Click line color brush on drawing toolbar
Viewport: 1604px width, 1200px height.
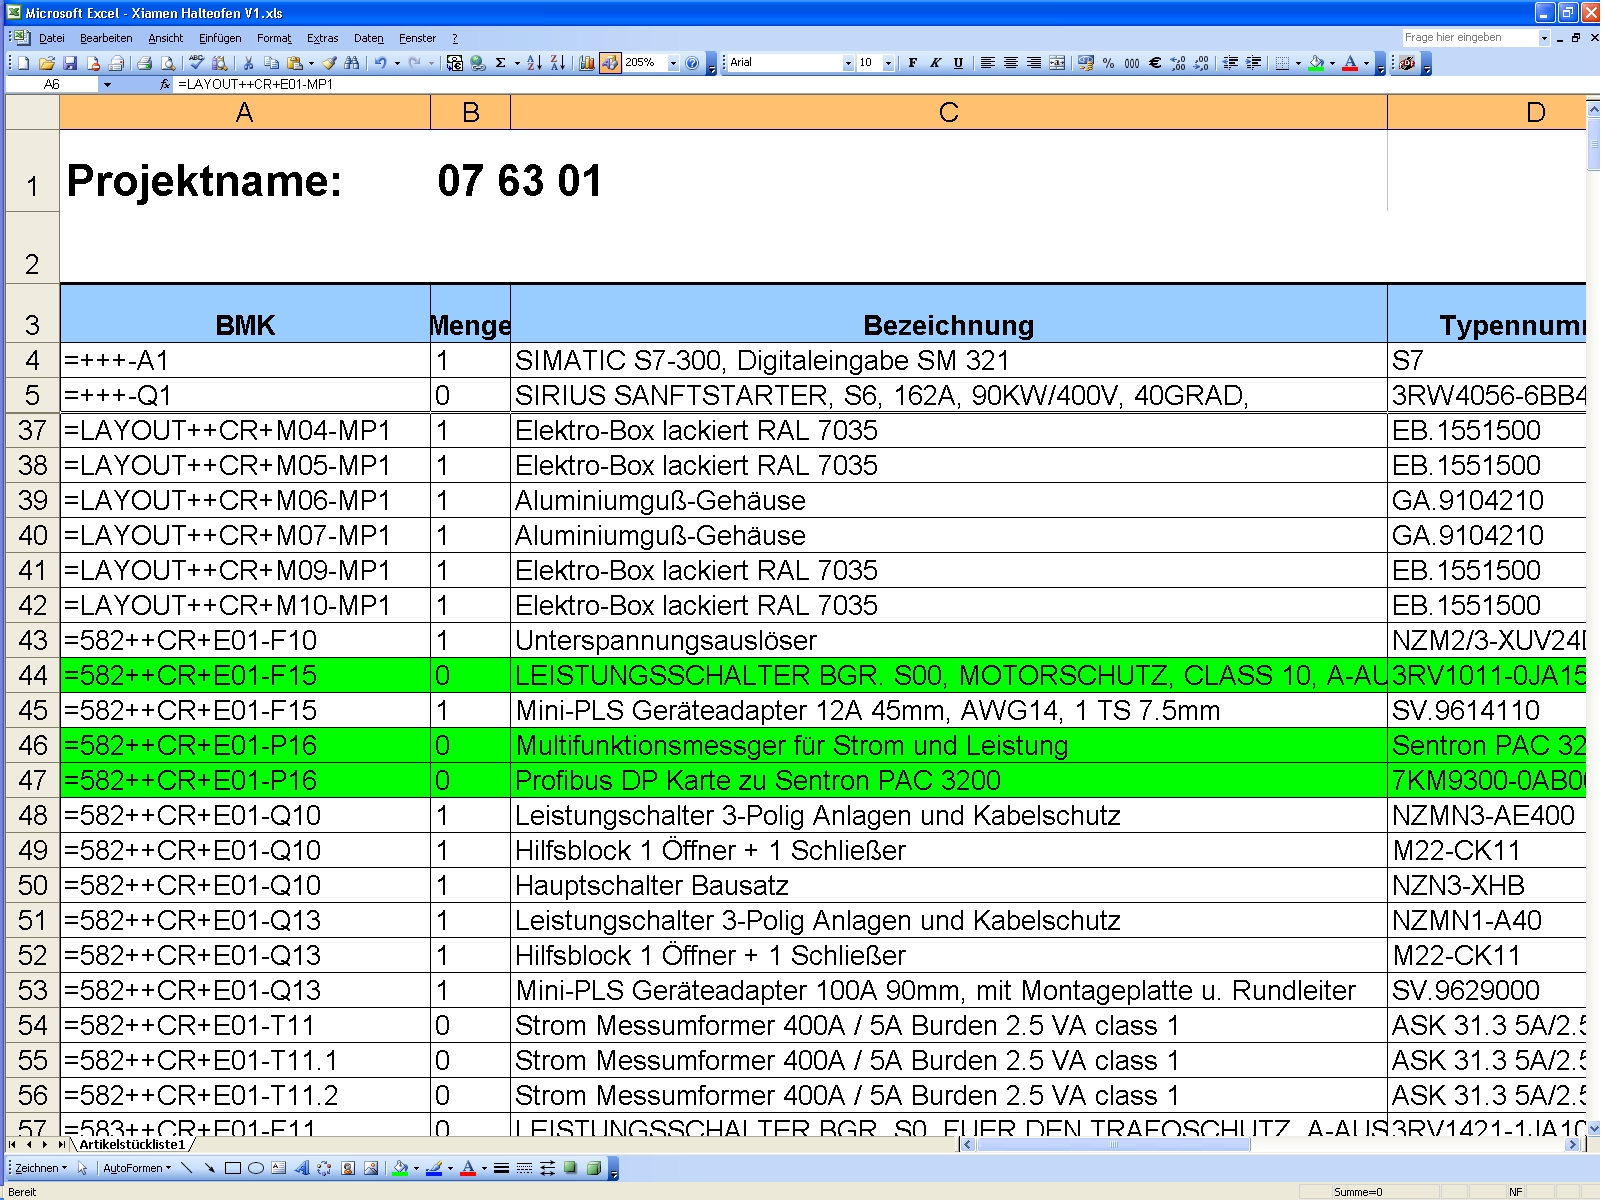click(x=434, y=1168)
